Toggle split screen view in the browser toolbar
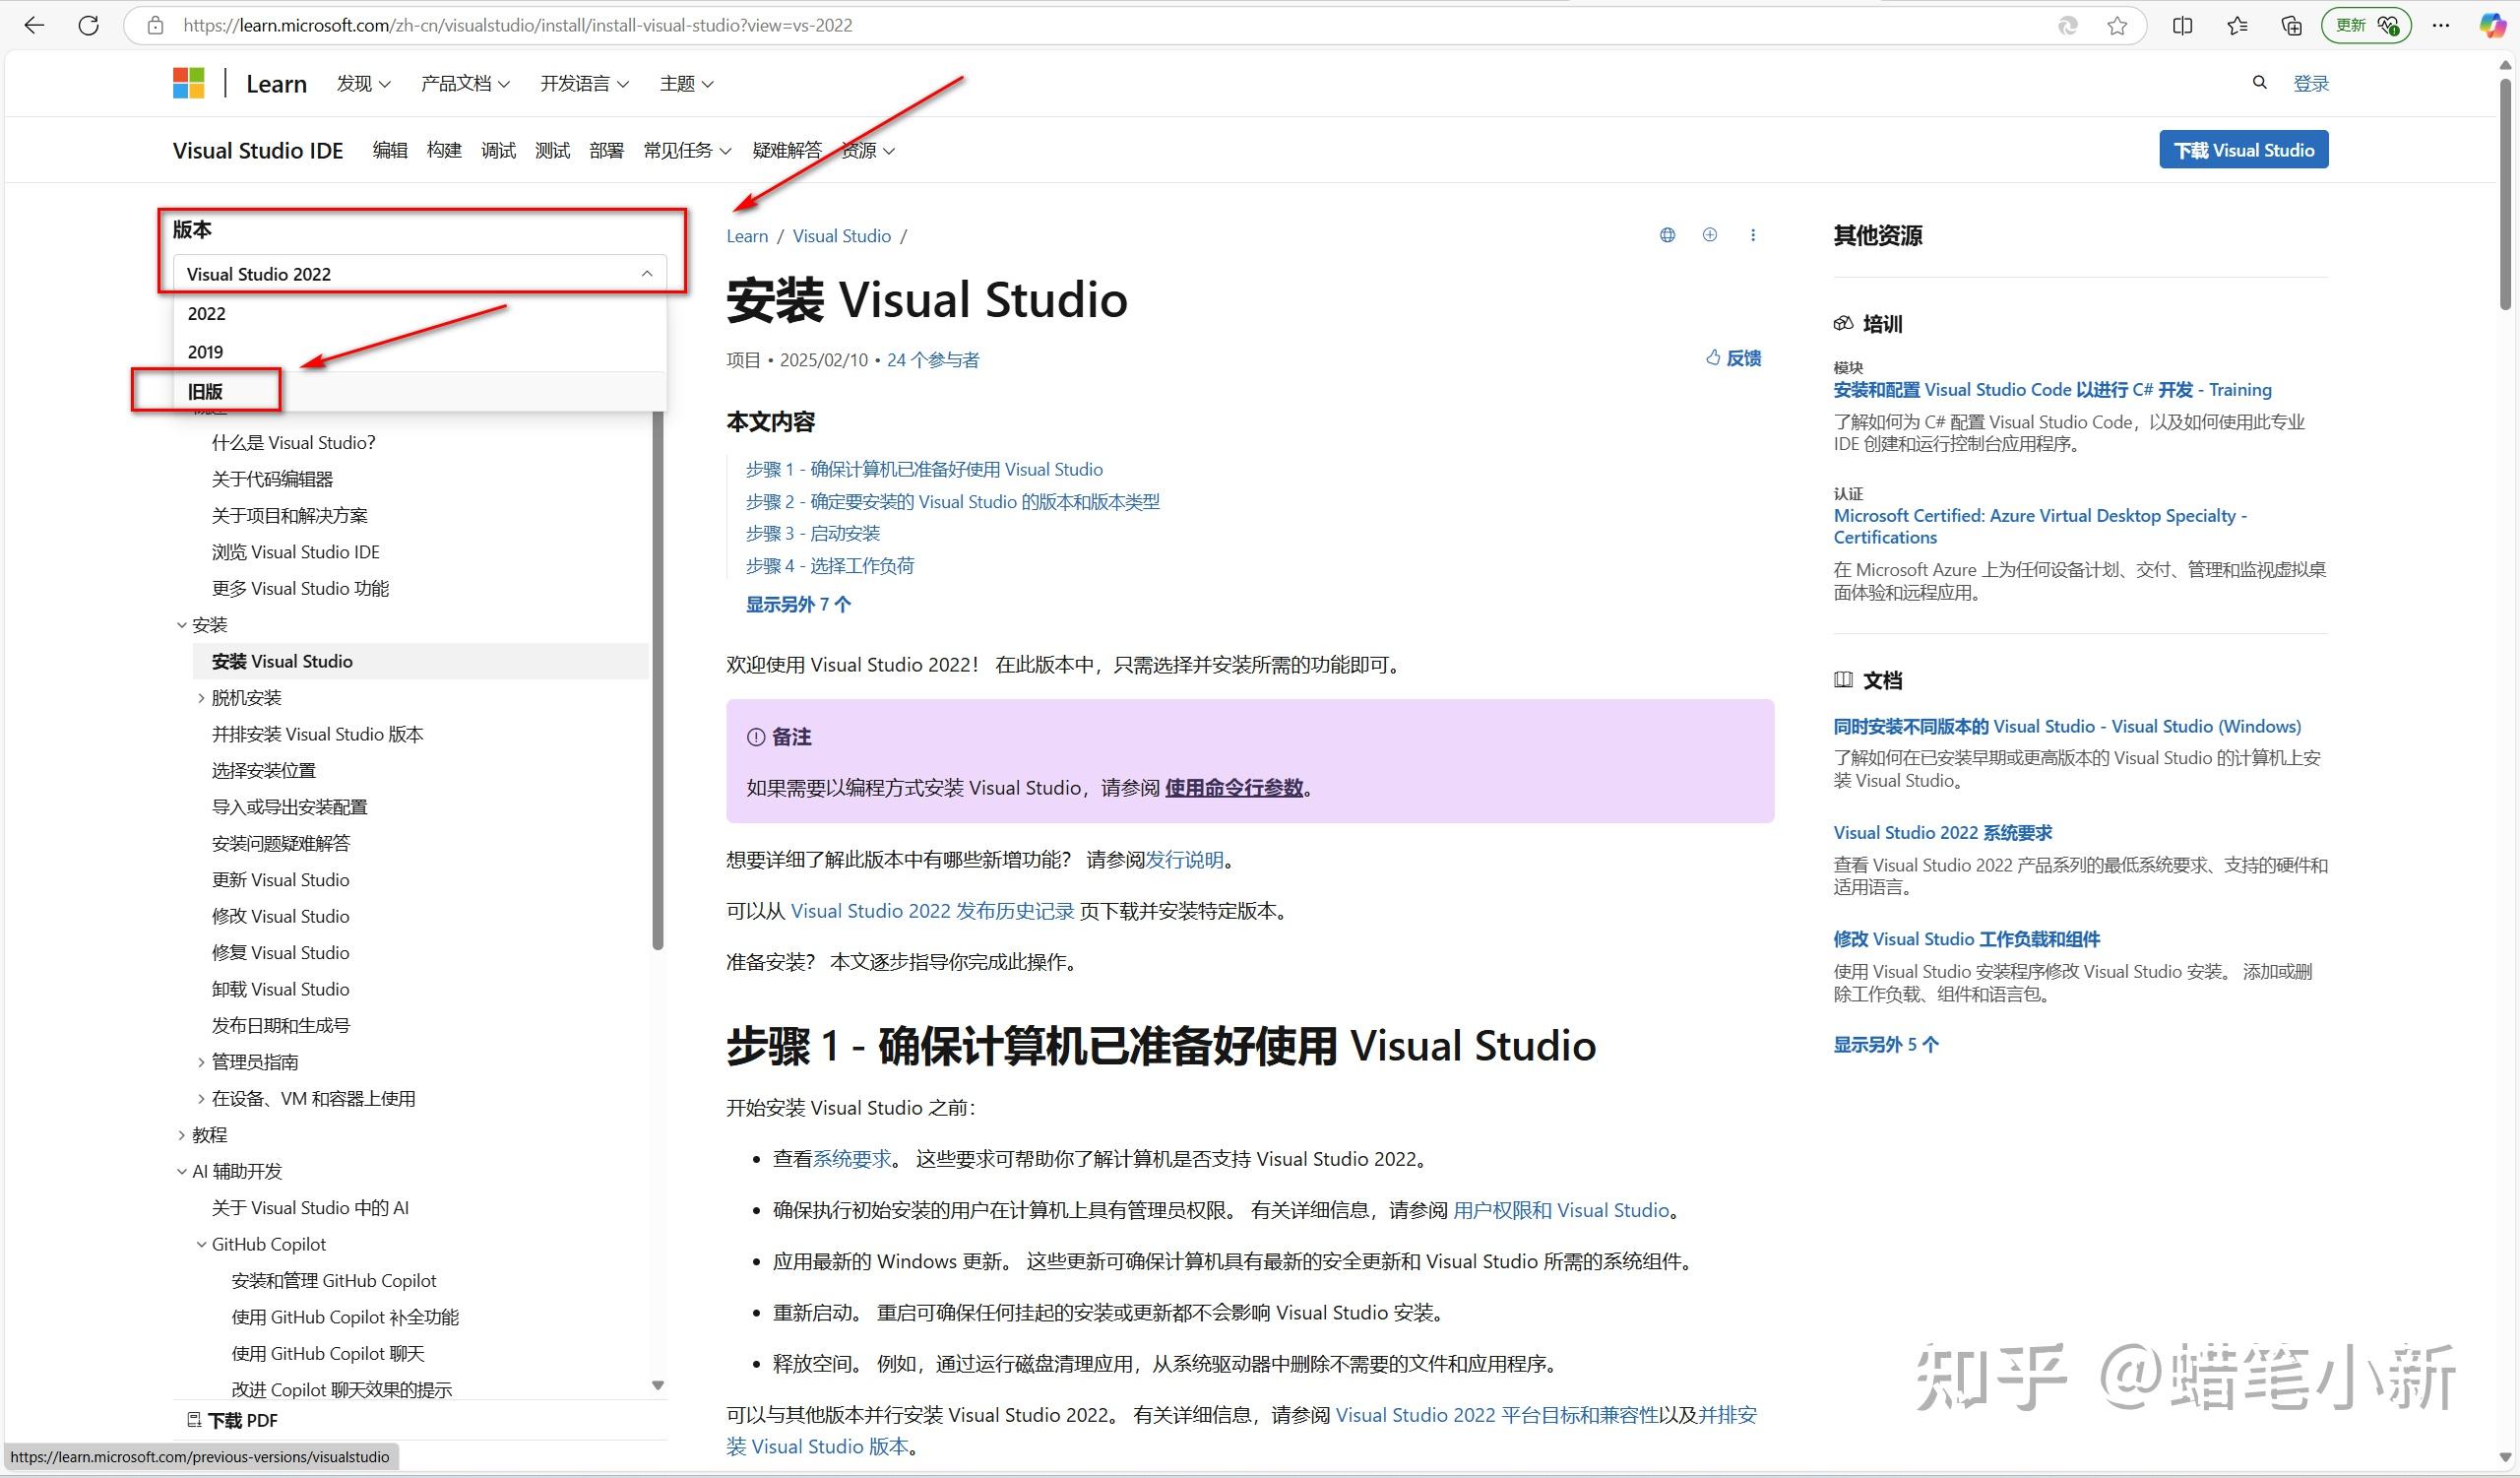The width and height of the screenshot is (2520, 1478). [x=2181, y=25]
